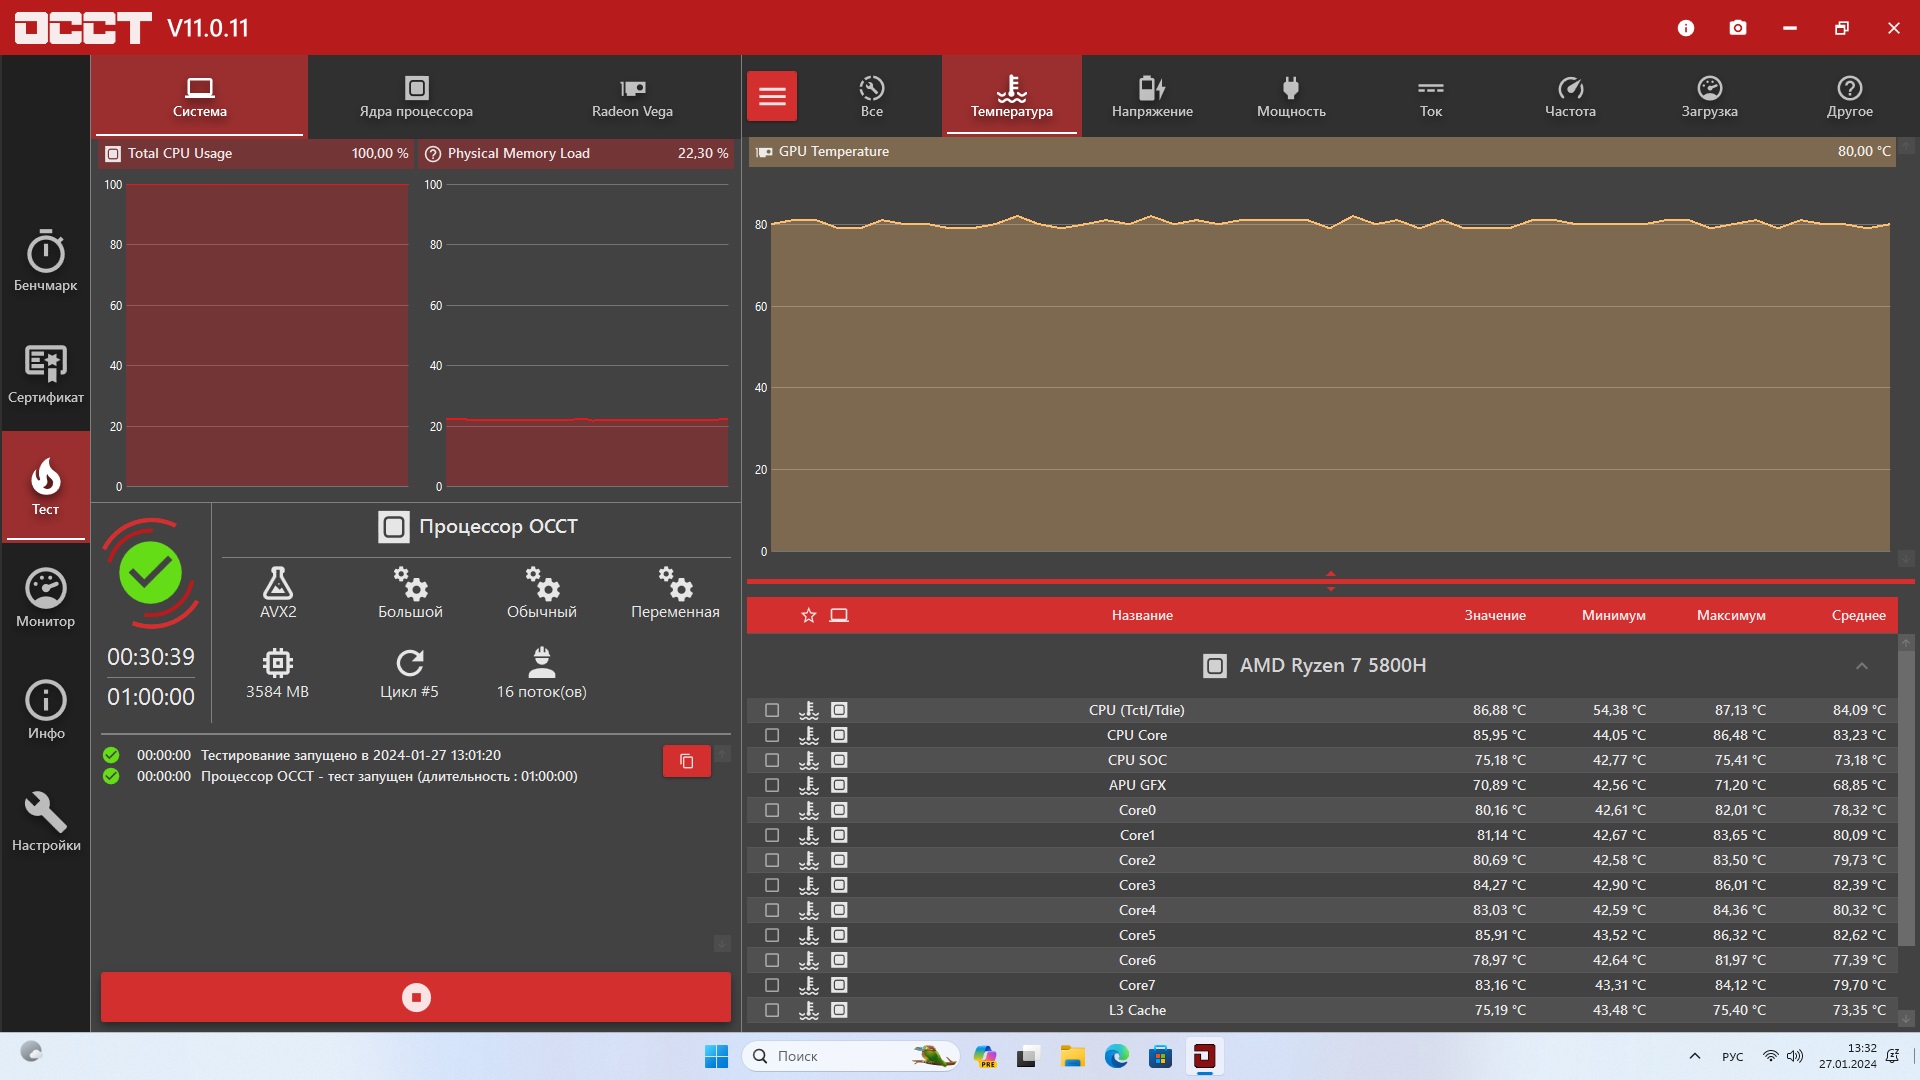Screen dimensions: 1920x1080
Task: Stop the running test with red stop button
Action: point(416,997)
